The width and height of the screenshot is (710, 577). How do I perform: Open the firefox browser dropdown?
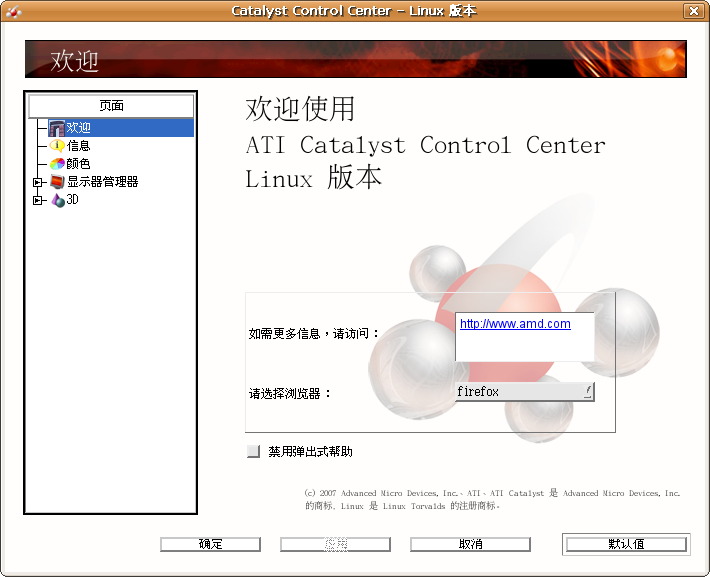point(524,391)
